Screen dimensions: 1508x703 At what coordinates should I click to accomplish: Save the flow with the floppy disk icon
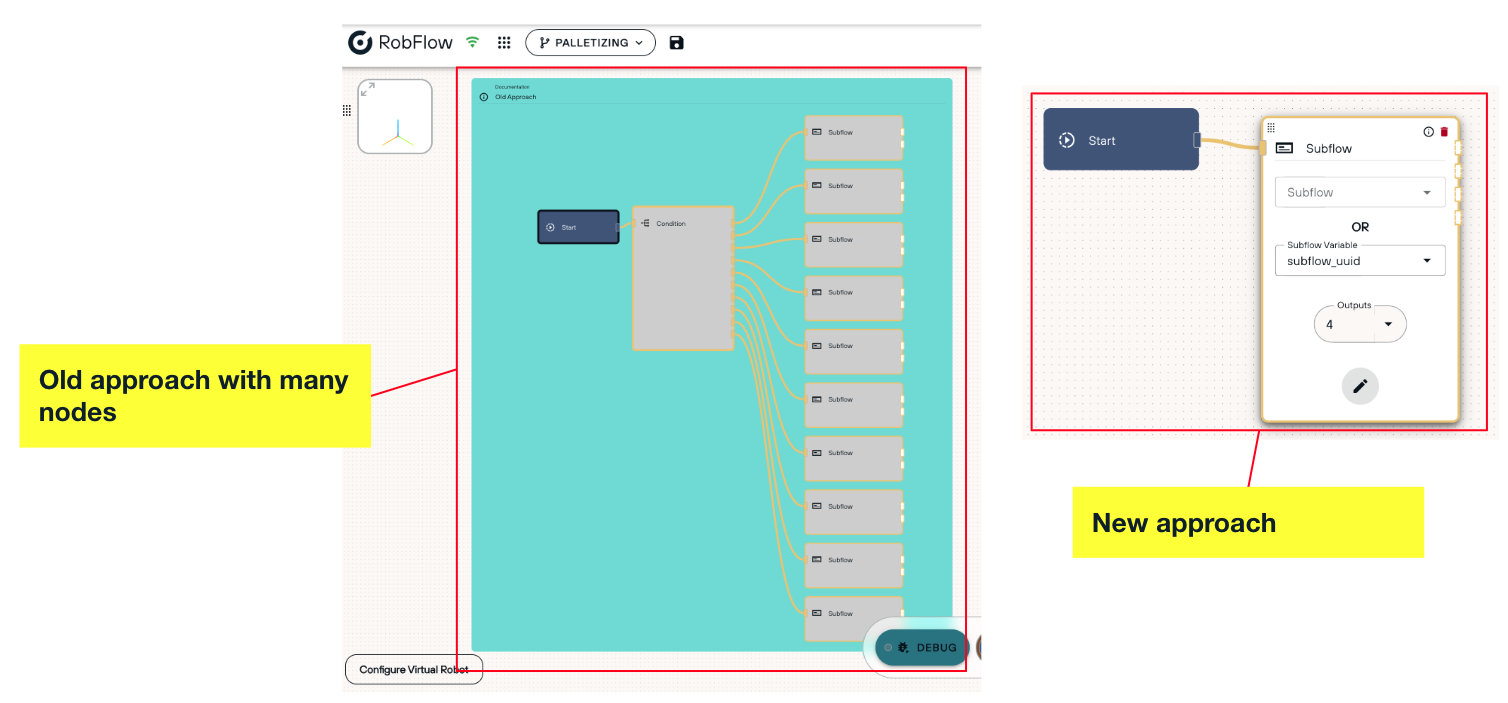677,42
